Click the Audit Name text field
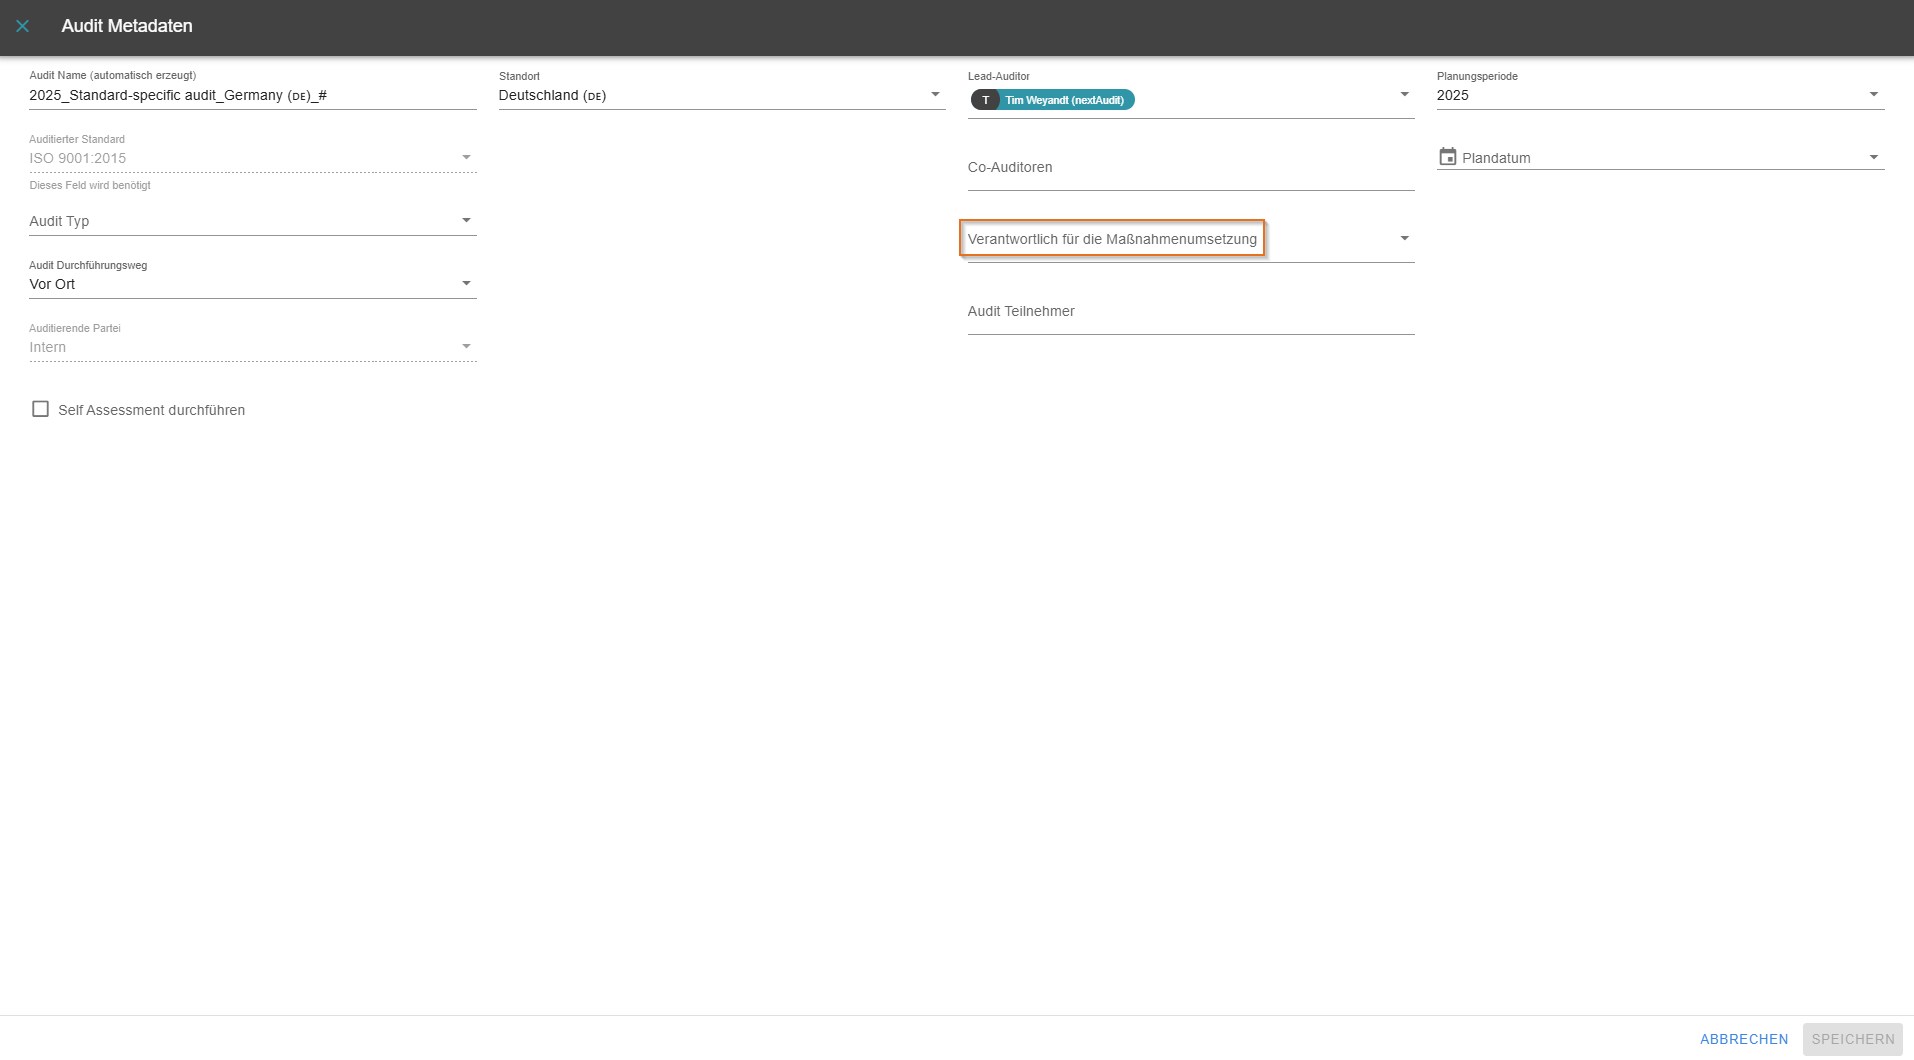Screen dimensions: 1914x1060 252,96
